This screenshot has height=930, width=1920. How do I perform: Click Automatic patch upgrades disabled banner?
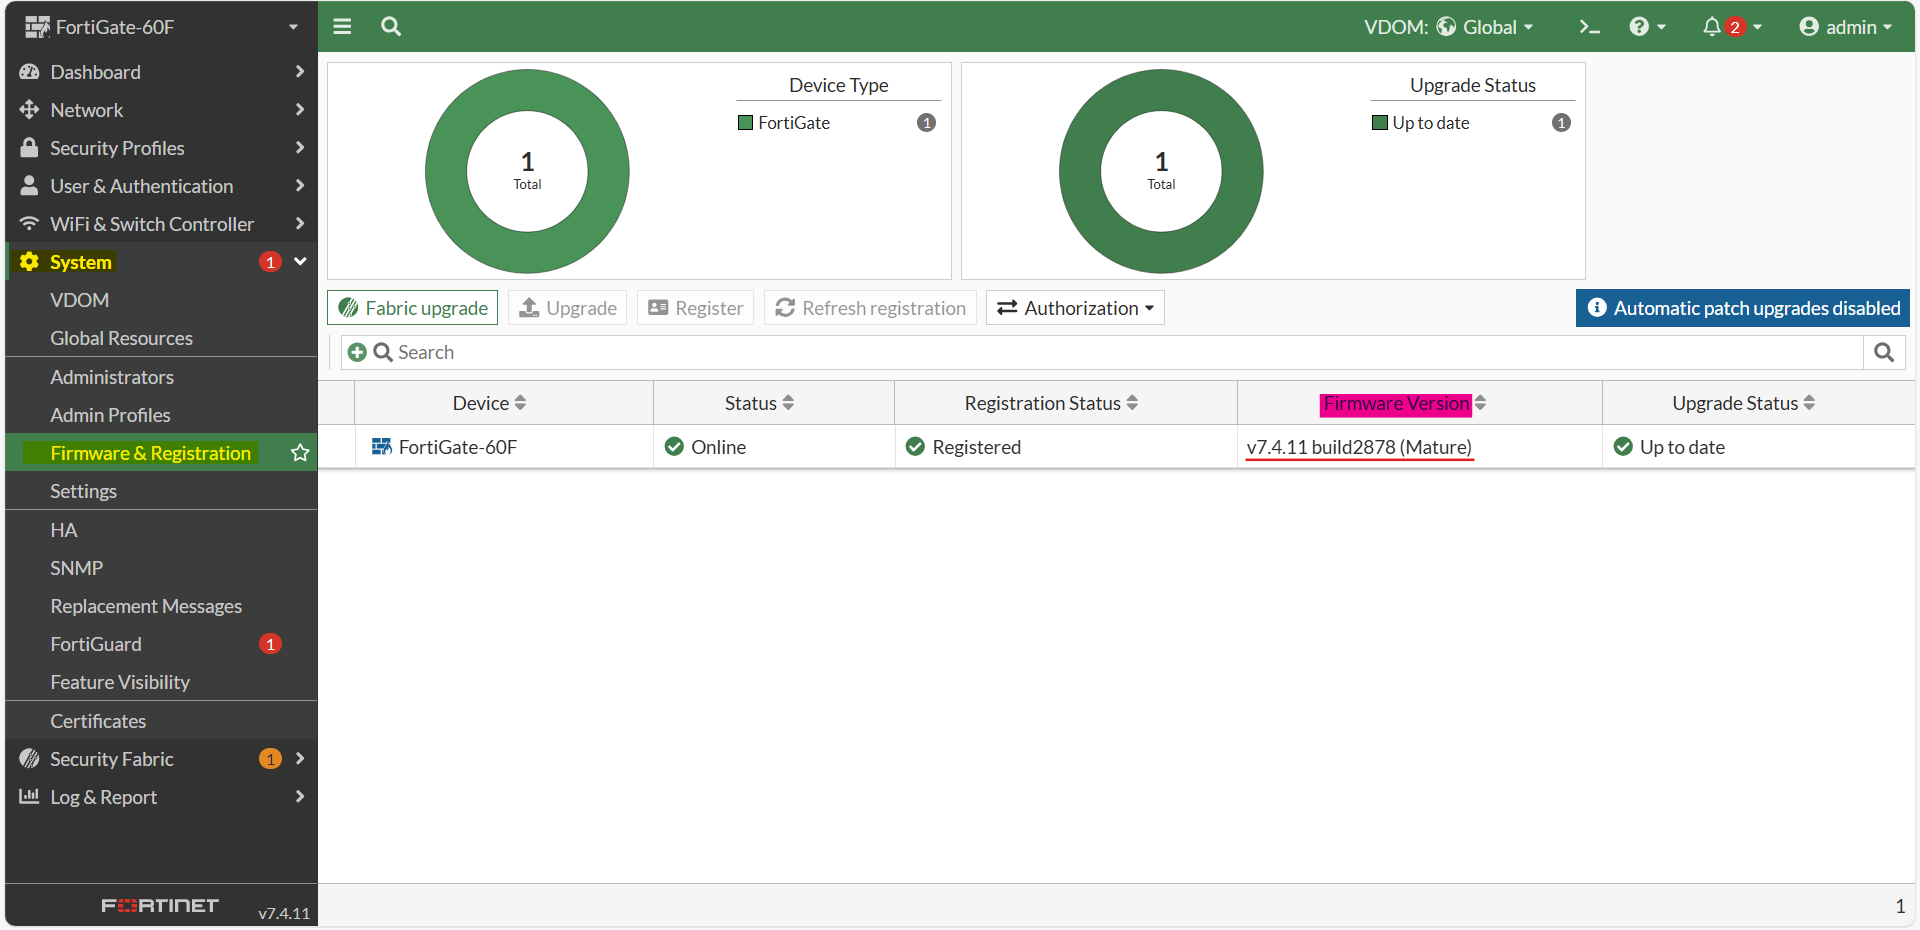(1743, 308)
